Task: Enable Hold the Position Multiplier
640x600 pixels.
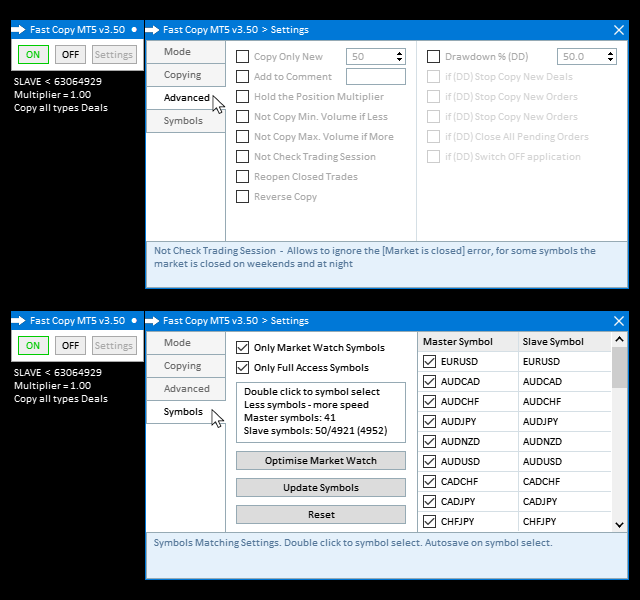Action: coord(242,97)
